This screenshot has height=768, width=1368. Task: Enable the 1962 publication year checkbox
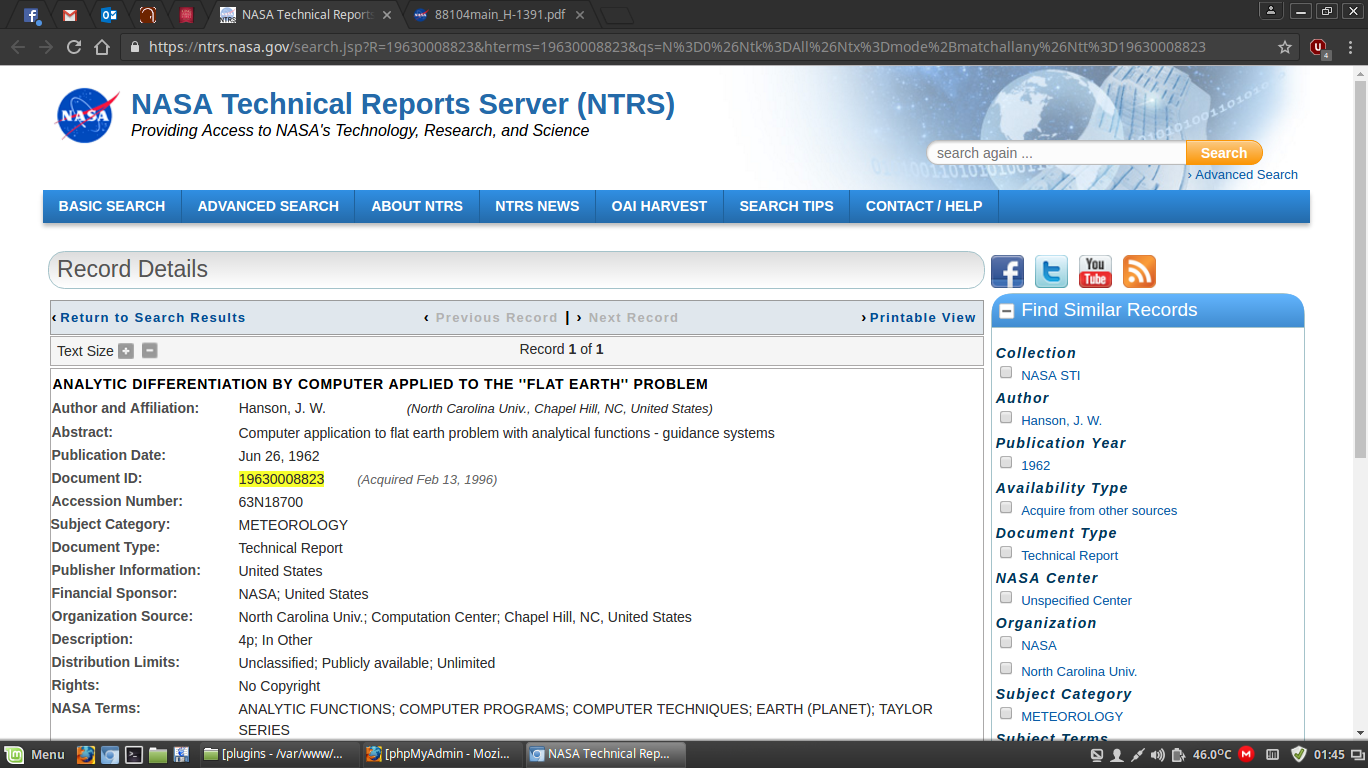1006,463
